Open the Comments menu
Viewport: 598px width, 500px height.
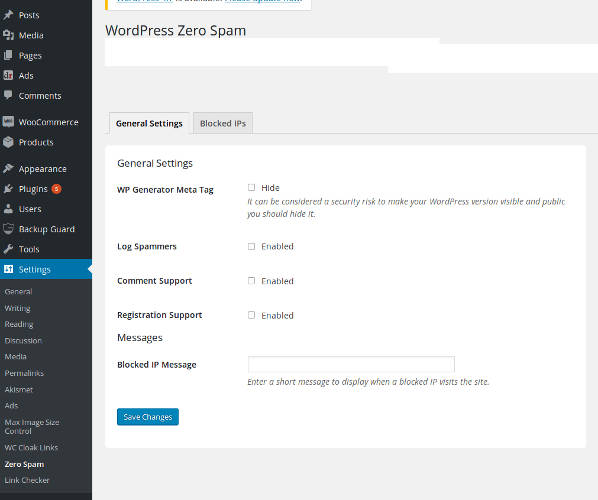click(x=40, y=96)
